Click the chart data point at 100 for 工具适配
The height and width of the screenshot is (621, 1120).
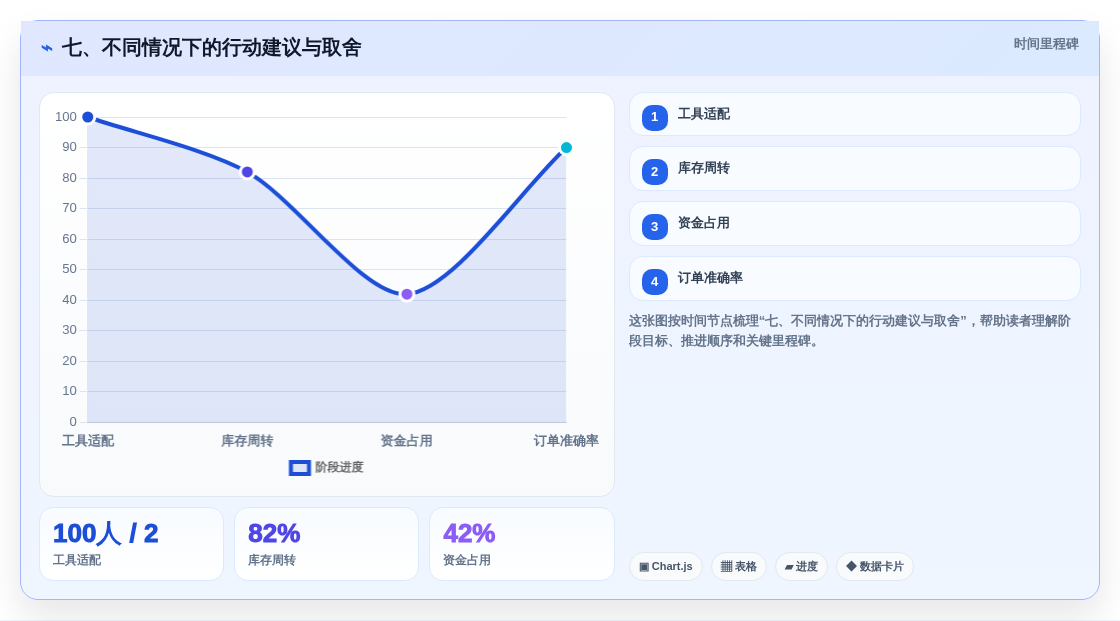(88, 117)
